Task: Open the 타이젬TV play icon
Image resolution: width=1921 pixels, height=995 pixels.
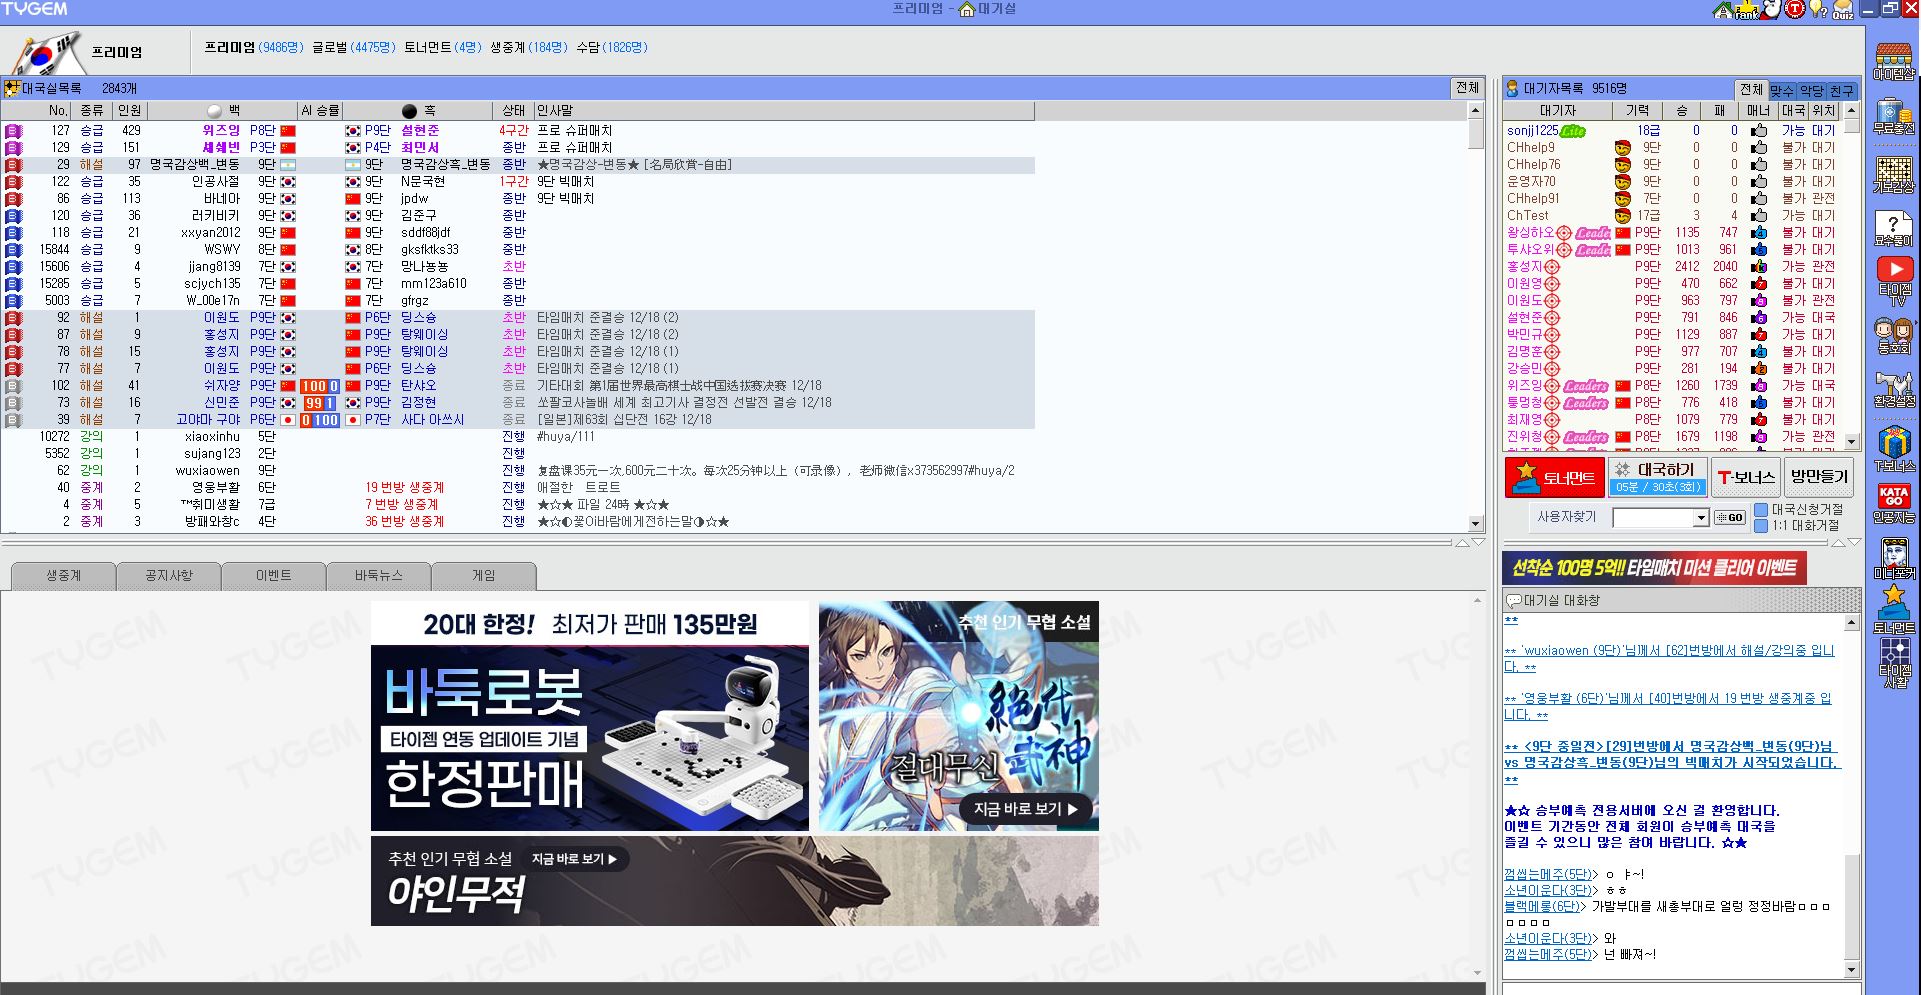Action: pos(1894,282)
